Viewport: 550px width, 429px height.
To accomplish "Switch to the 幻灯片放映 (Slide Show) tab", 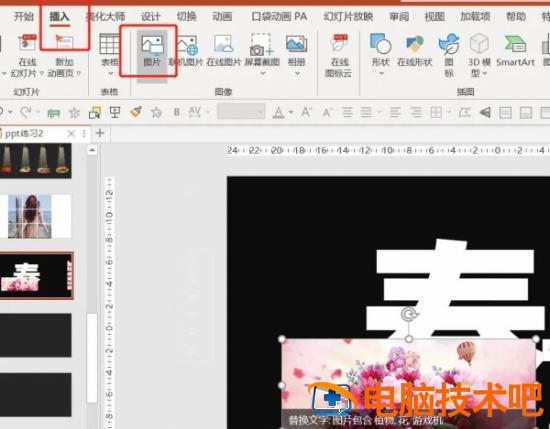I will tap(348, 16).
